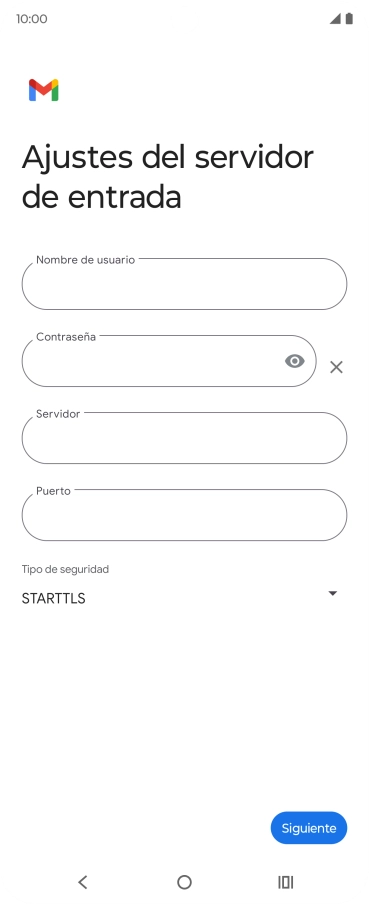Tap the Android home circle button
This screenshot has width=369, height=904.
click(x=184, y=882)
